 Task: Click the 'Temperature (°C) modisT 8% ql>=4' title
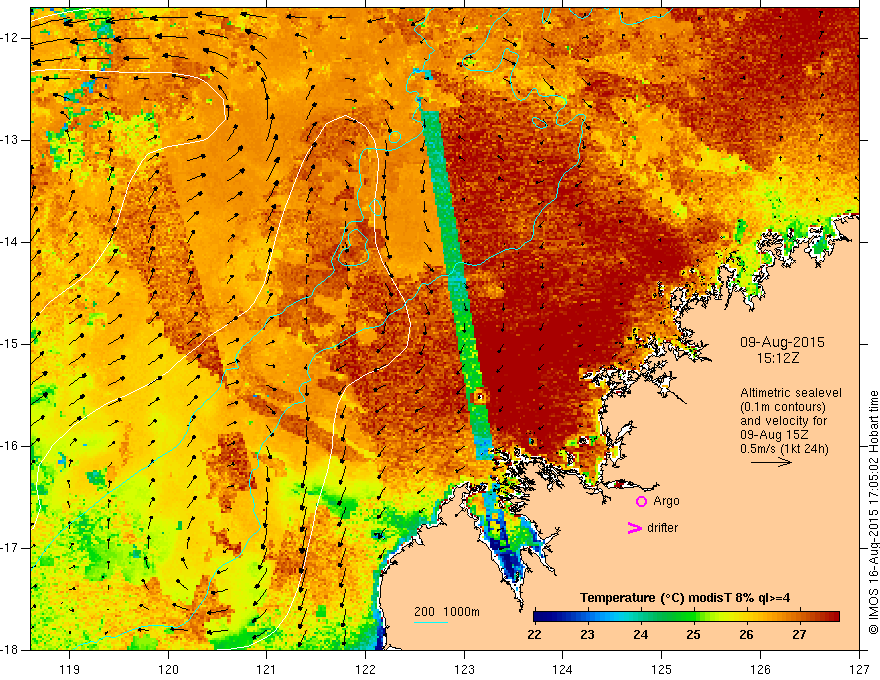(x=685, y=598)
